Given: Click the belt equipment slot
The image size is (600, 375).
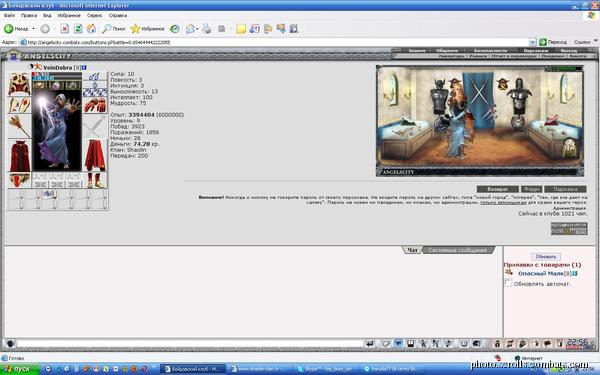Looking at the screenshot, I should [19, 180].
